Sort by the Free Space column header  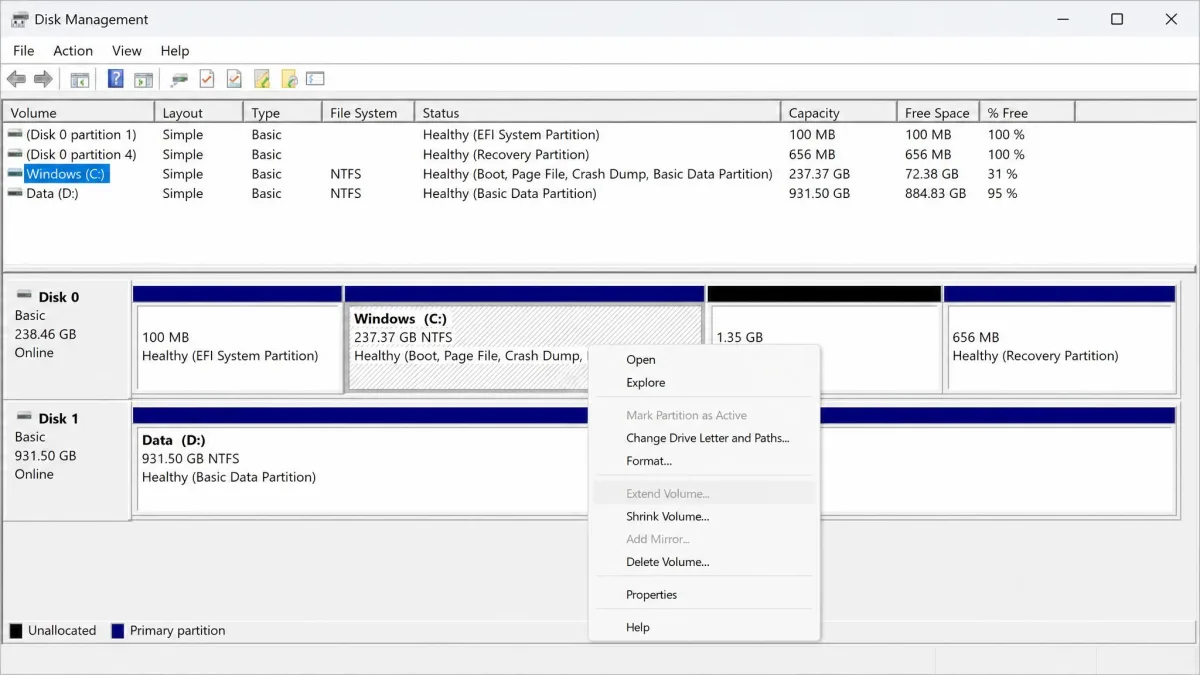click(939, 113)
